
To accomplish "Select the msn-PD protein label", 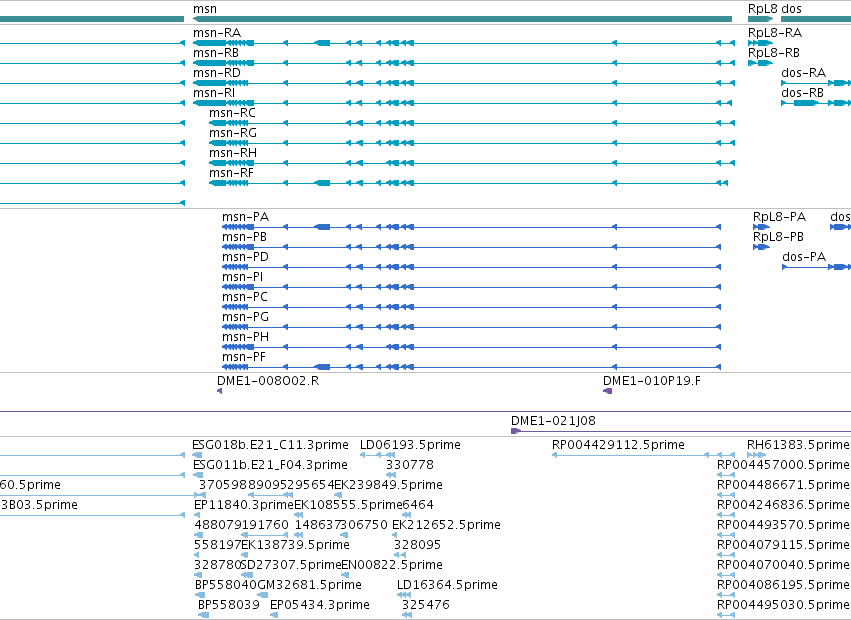I will click(x=245, y=257).
